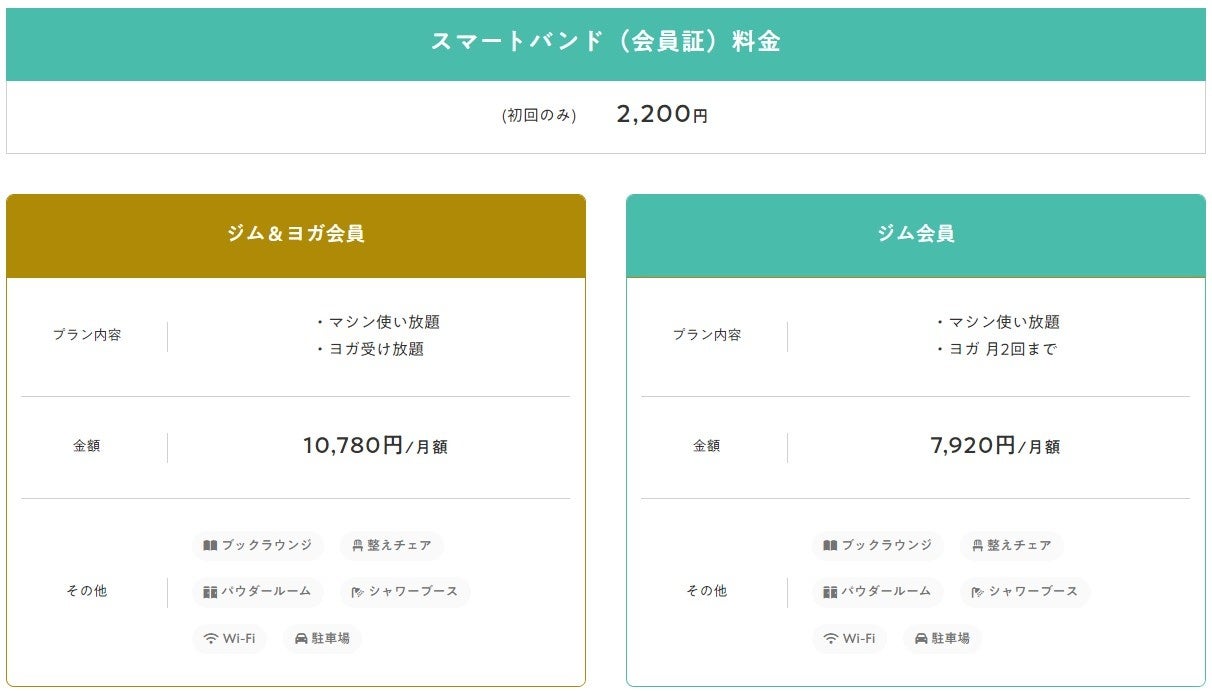Click the book icon in the ジム会員 card
The height and width of the screenshot is (691, 1212).
tap(830, 546)
